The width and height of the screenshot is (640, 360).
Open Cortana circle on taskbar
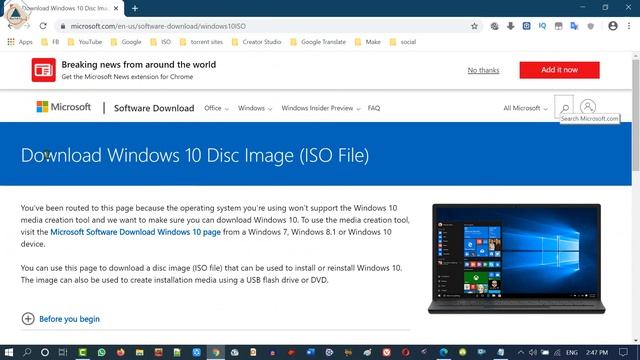[x=45, y=352]
